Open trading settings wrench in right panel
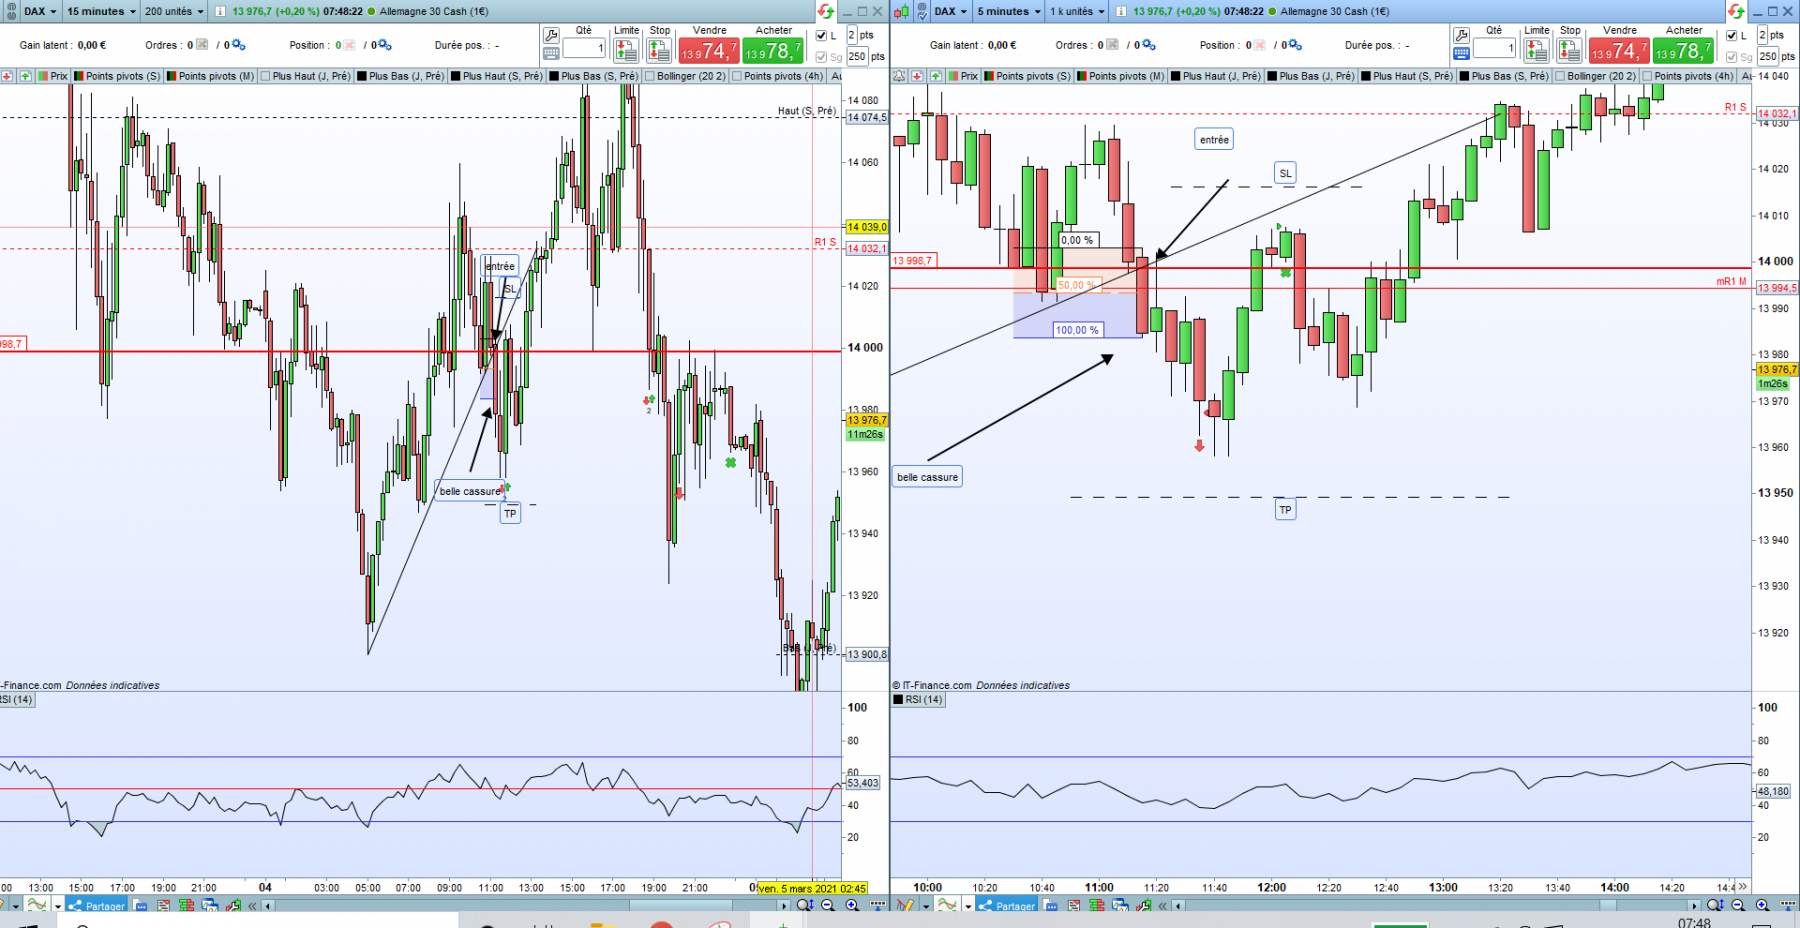The height and width of the screenshot is (928, 1800). (x=1461, y=35)
